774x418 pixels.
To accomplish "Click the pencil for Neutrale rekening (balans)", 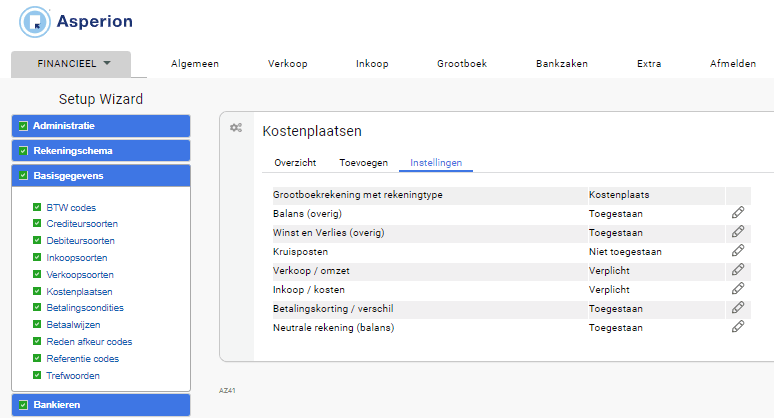I will click(x=738, y=327).
